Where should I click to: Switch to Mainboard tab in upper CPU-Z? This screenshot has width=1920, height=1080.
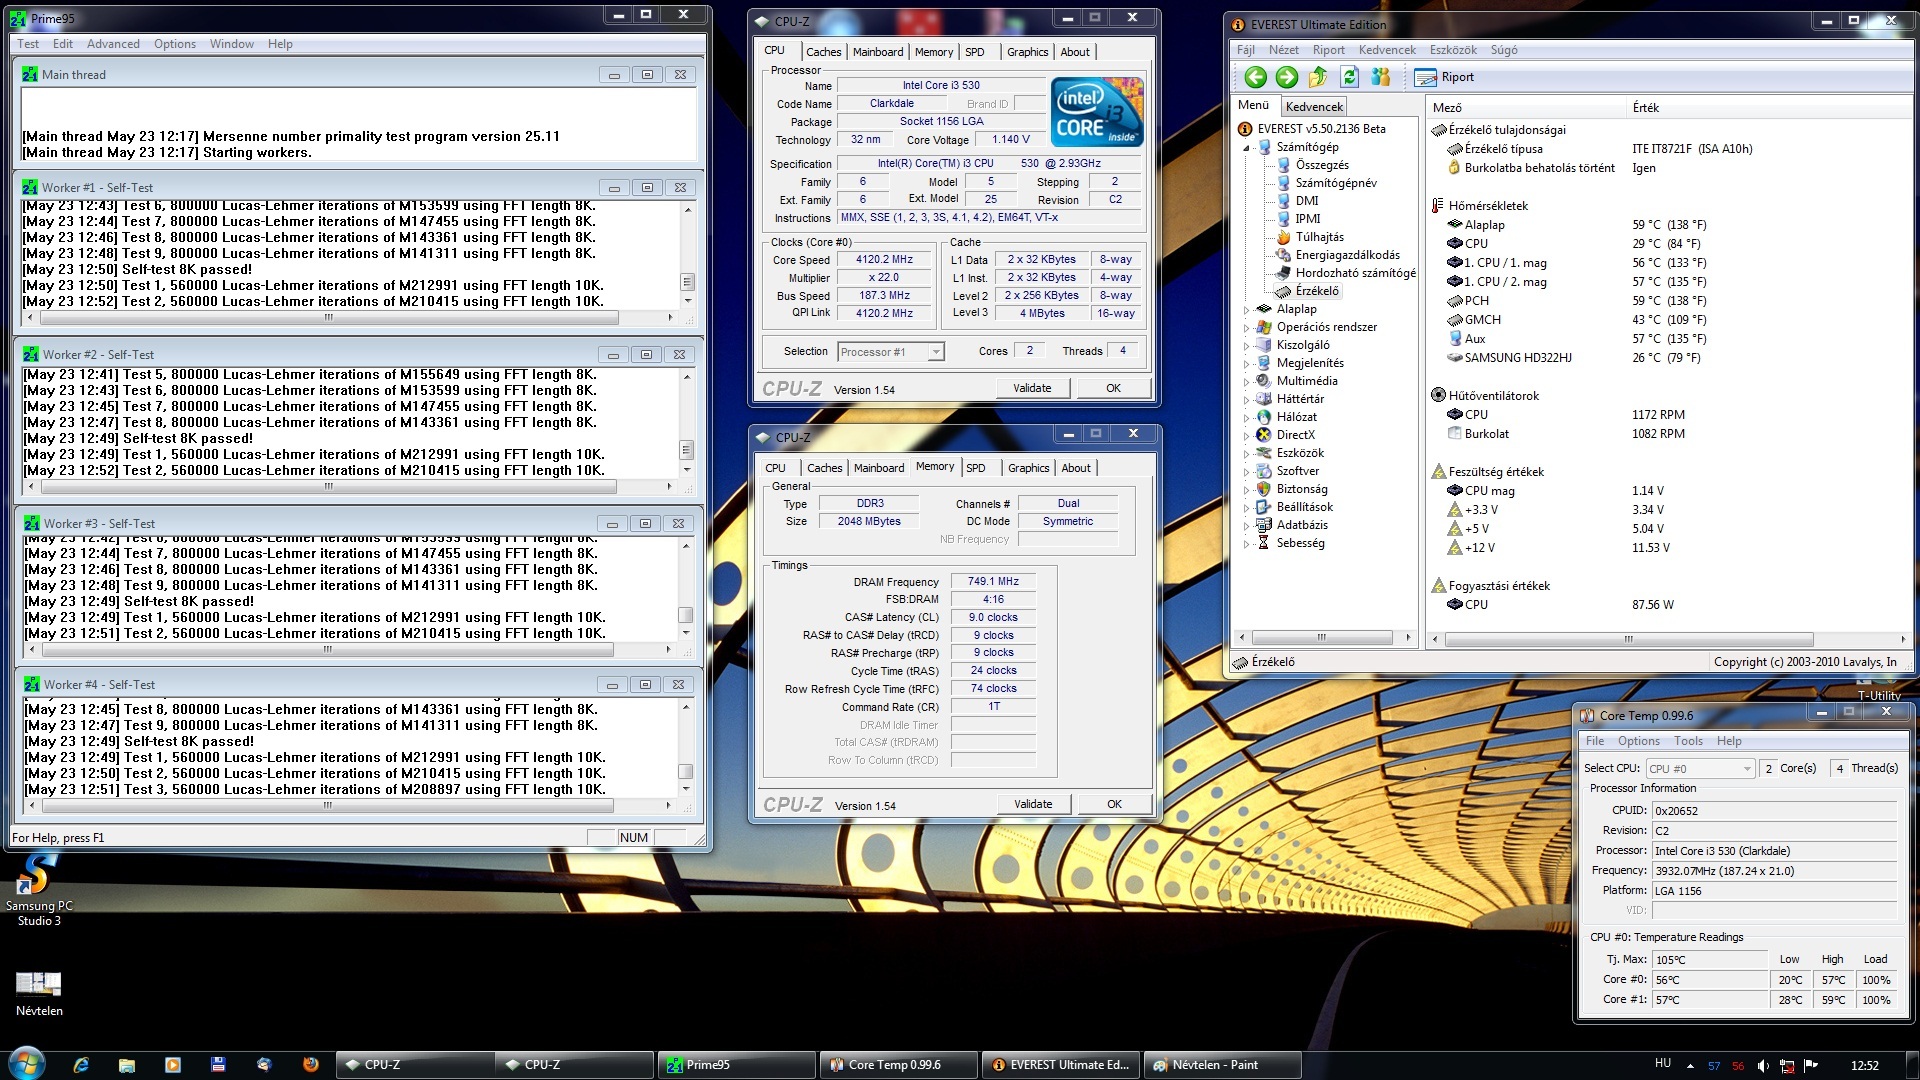point(878,52)
